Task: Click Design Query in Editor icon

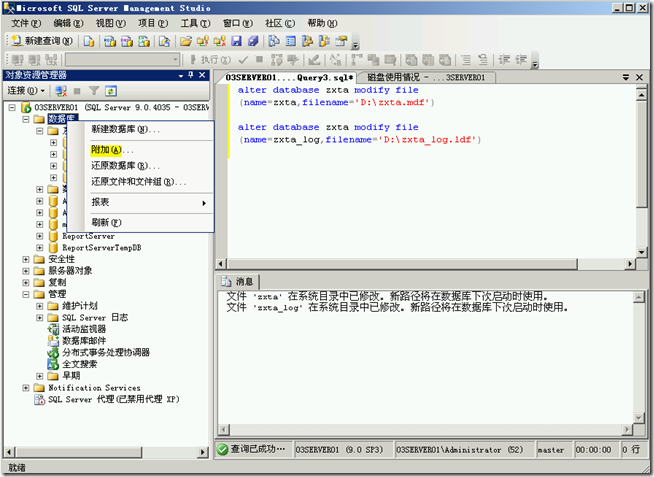Action: (314, 60)
